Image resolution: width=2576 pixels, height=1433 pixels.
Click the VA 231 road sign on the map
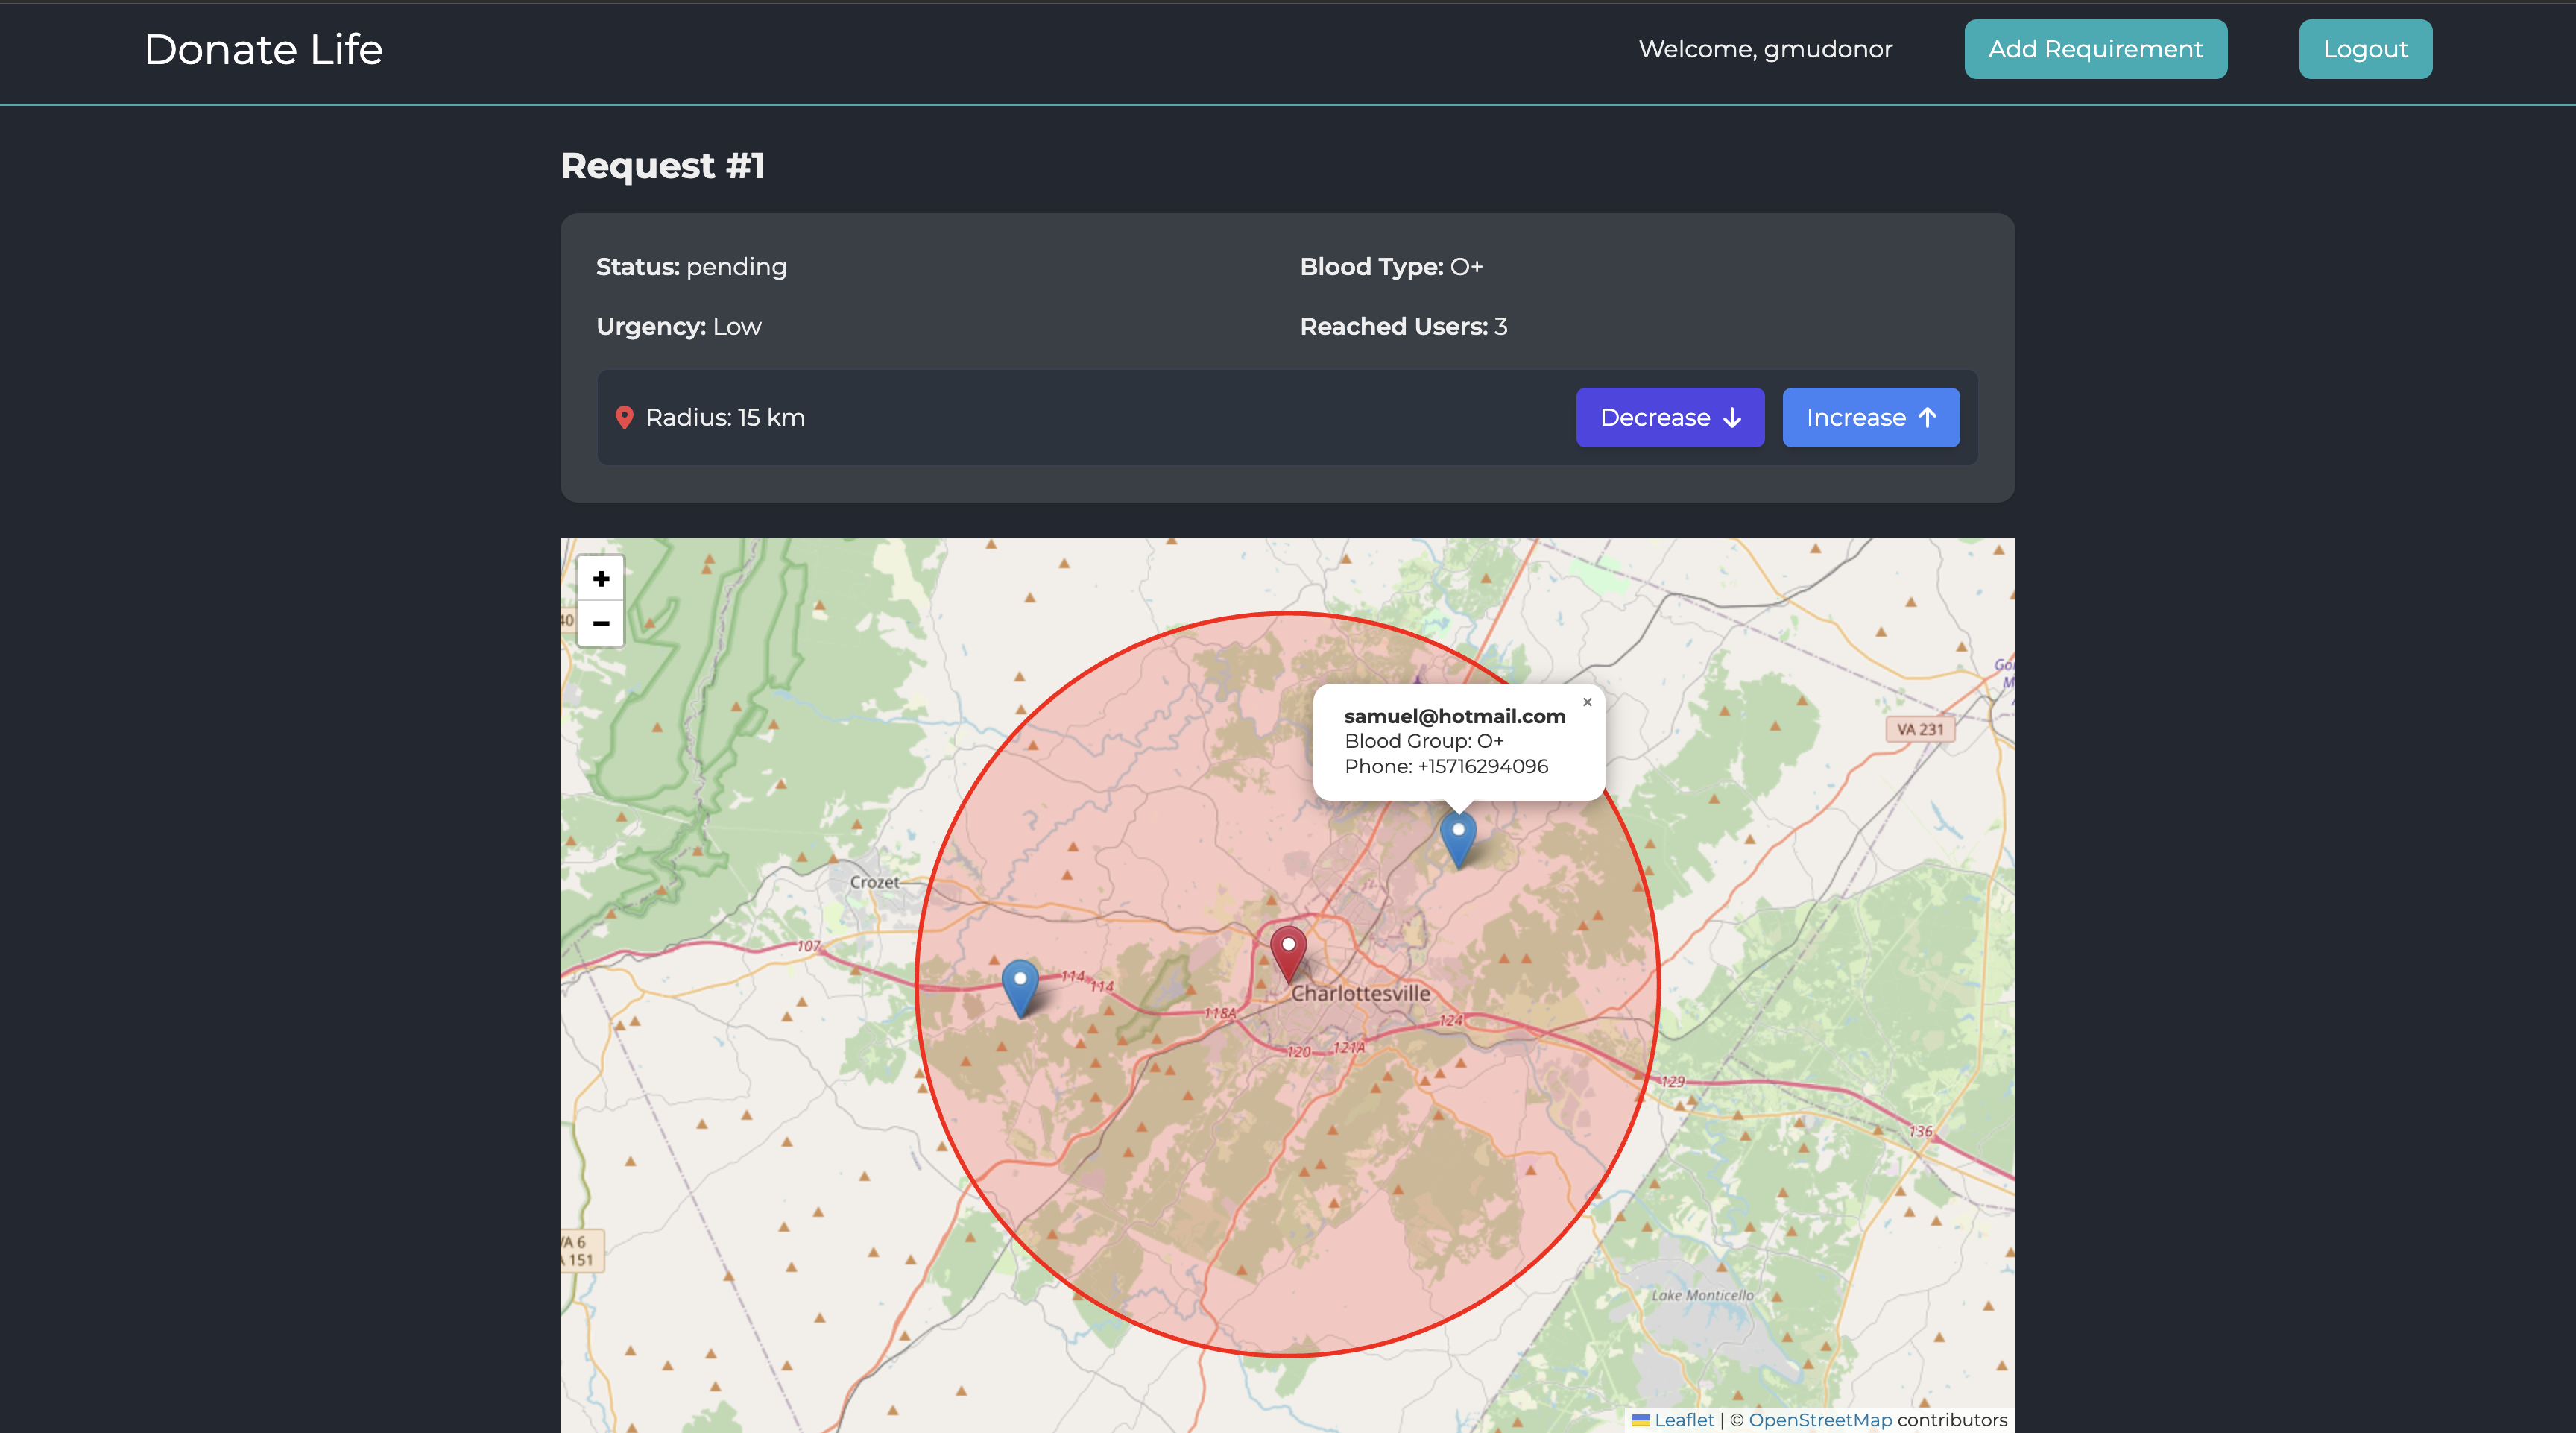coord(1919,729)
